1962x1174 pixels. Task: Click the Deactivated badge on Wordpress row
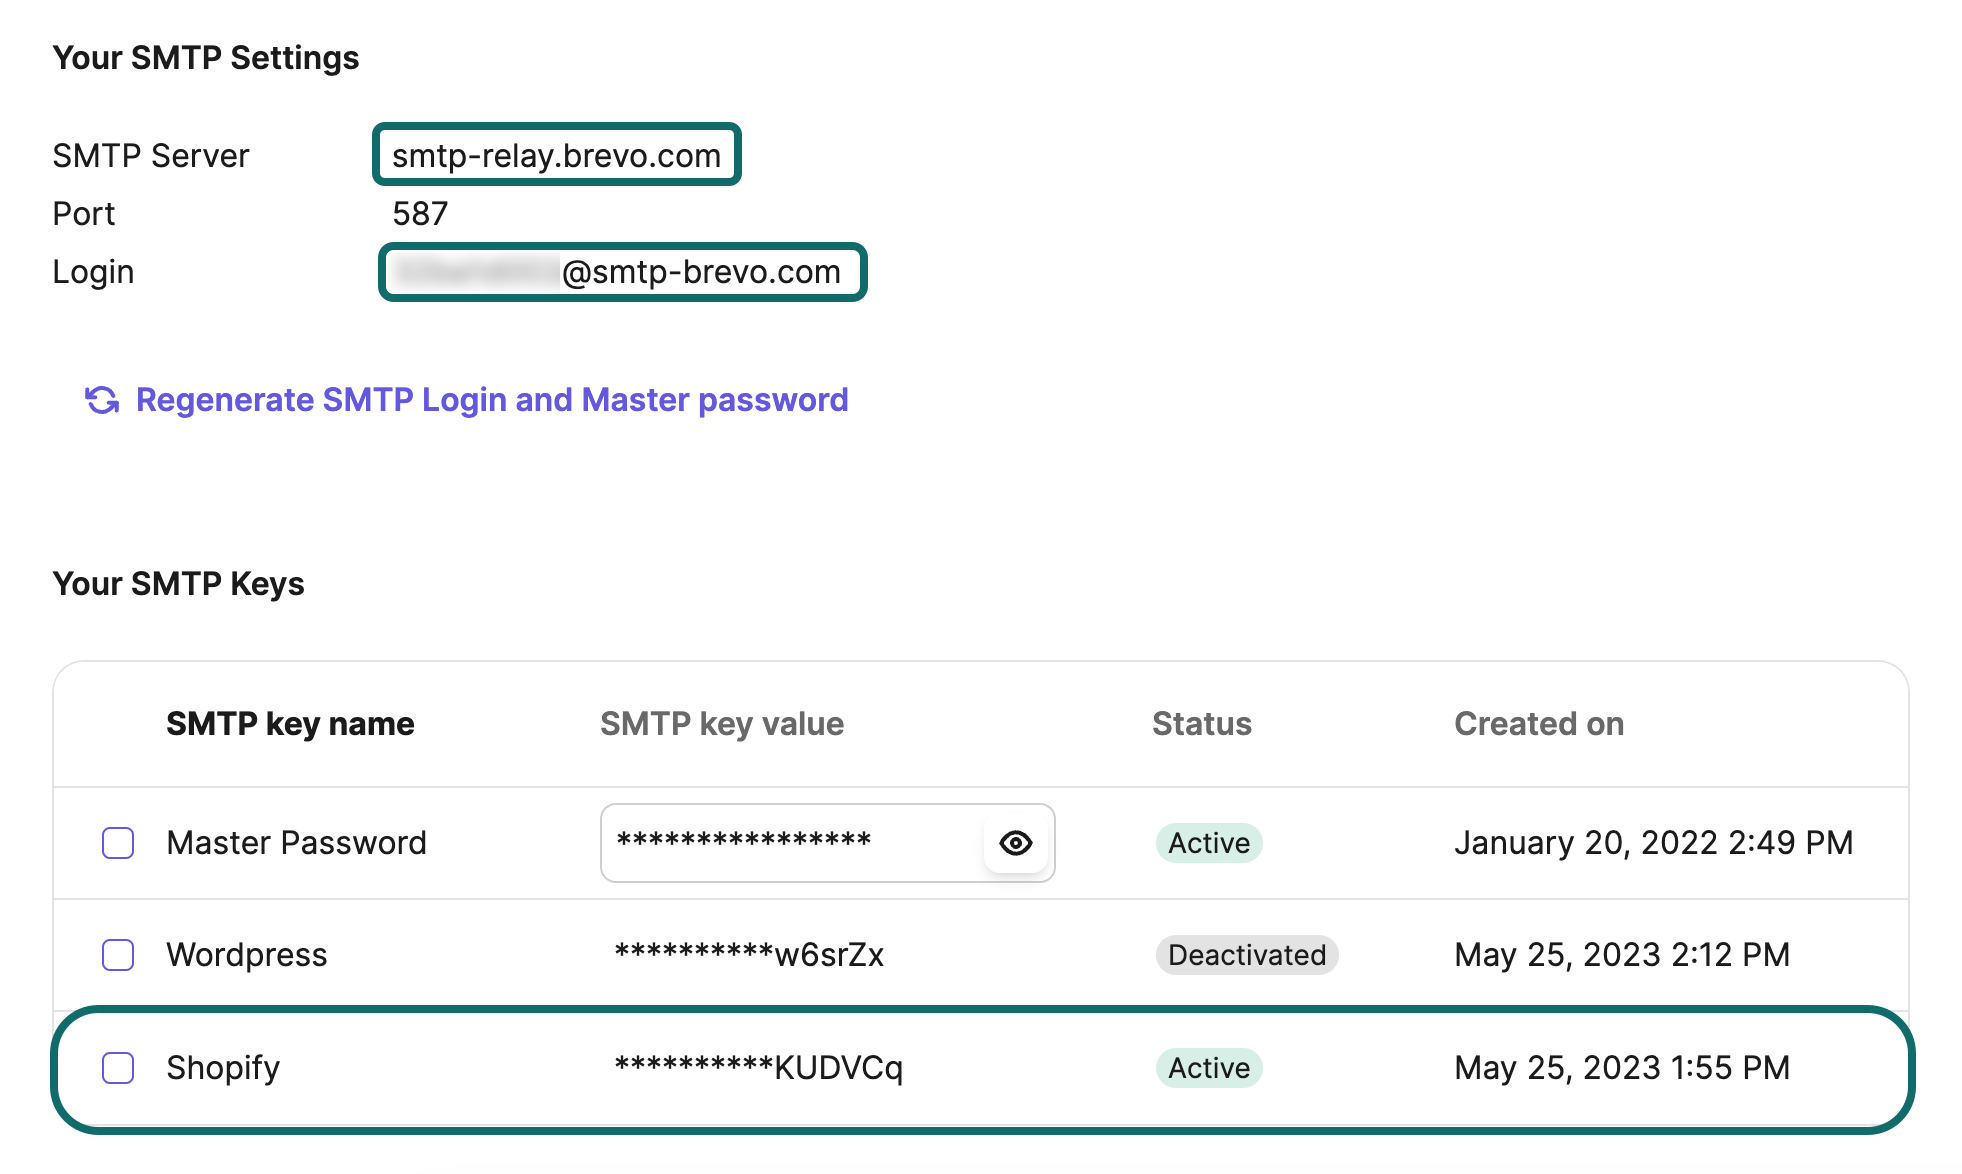1246,955
